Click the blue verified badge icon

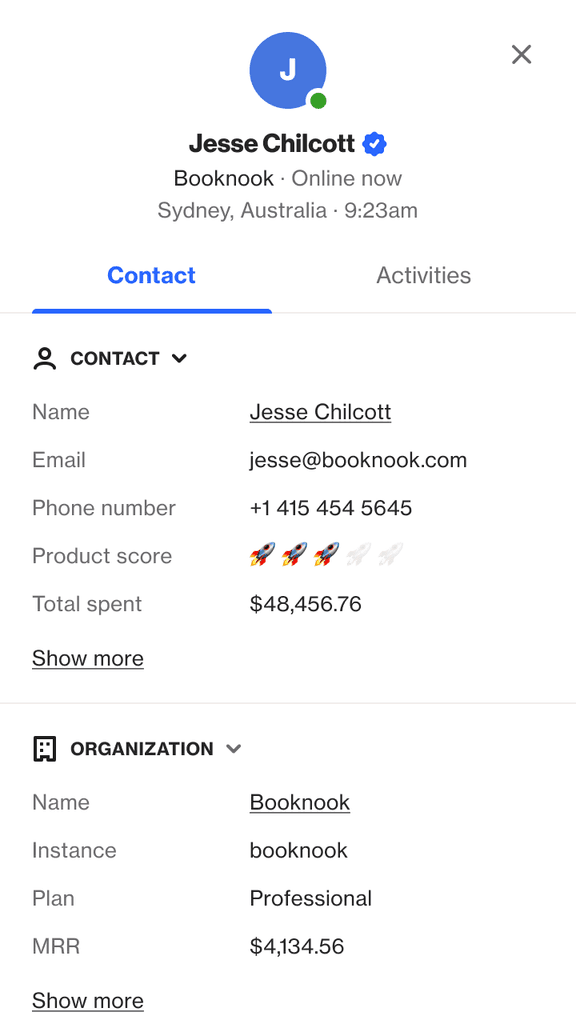pos(375,144)
